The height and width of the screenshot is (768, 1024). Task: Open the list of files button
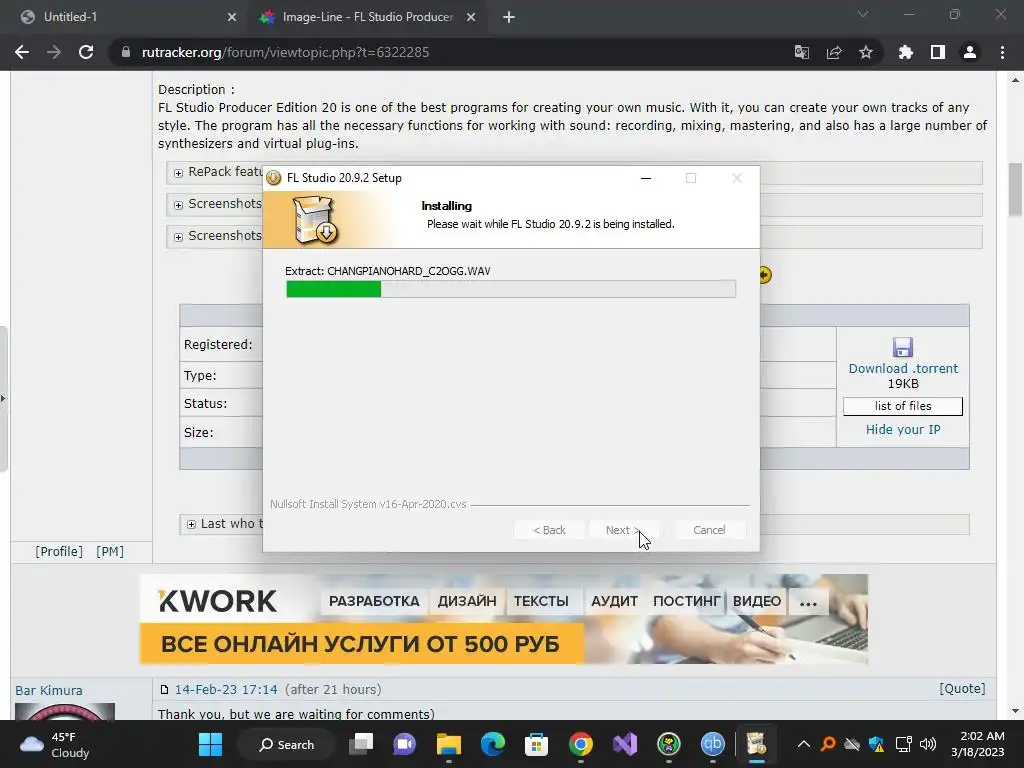click(x=903, y=406)
